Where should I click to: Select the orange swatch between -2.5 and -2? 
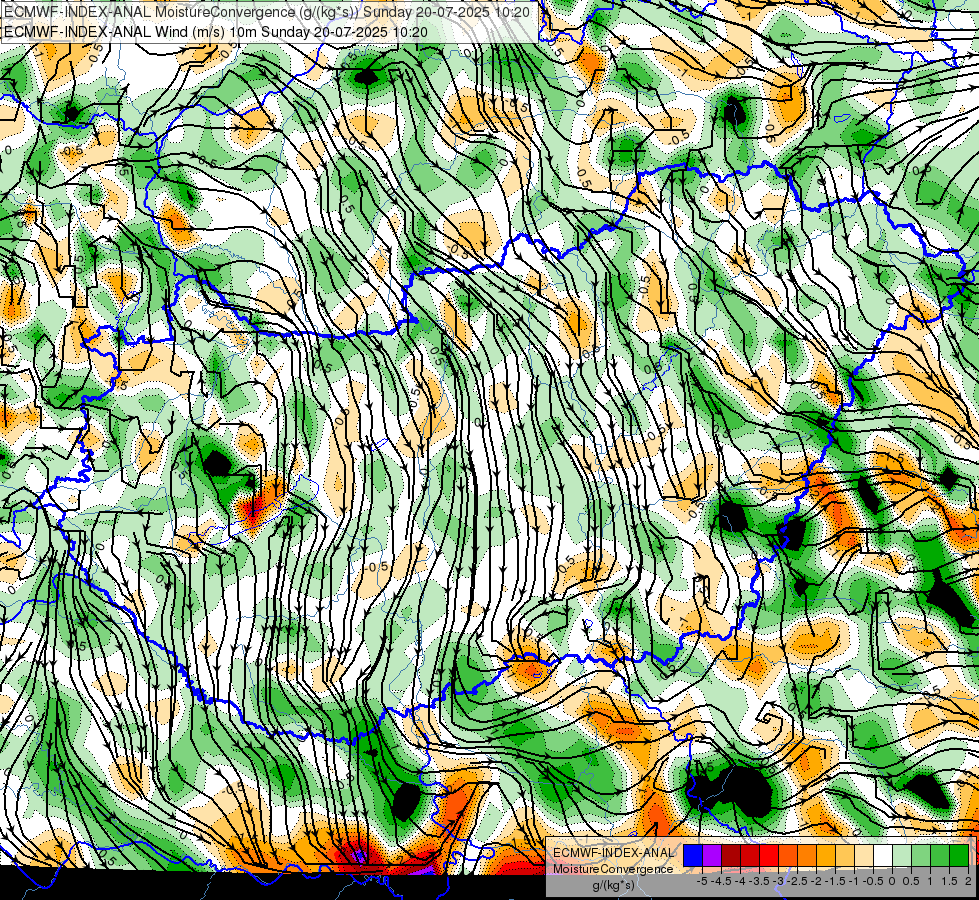[x=807, y=856]
